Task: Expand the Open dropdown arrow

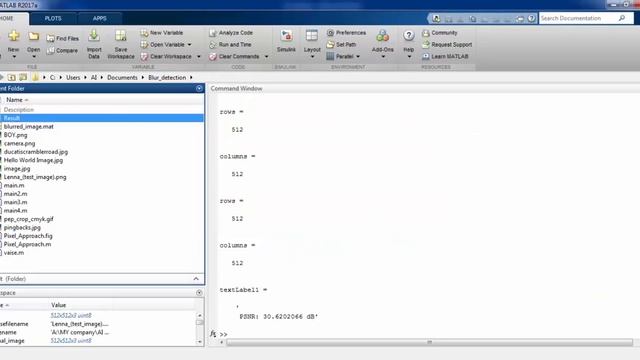Action: (x=33, y=57)
